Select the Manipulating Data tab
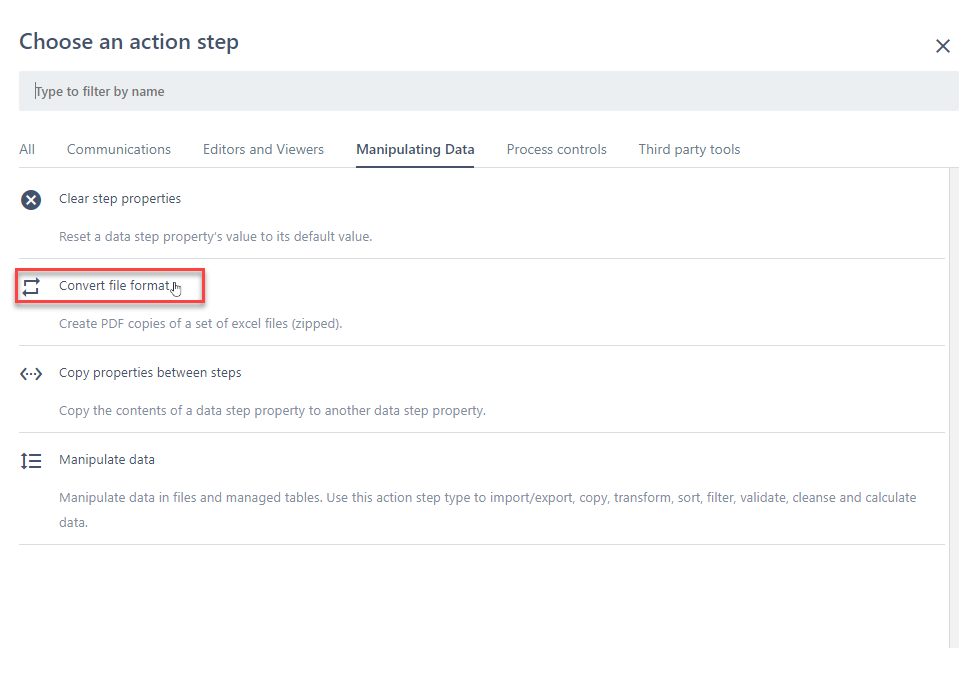Screen dimensions: 975x693 pyautogui.click(x=415, y=150)
